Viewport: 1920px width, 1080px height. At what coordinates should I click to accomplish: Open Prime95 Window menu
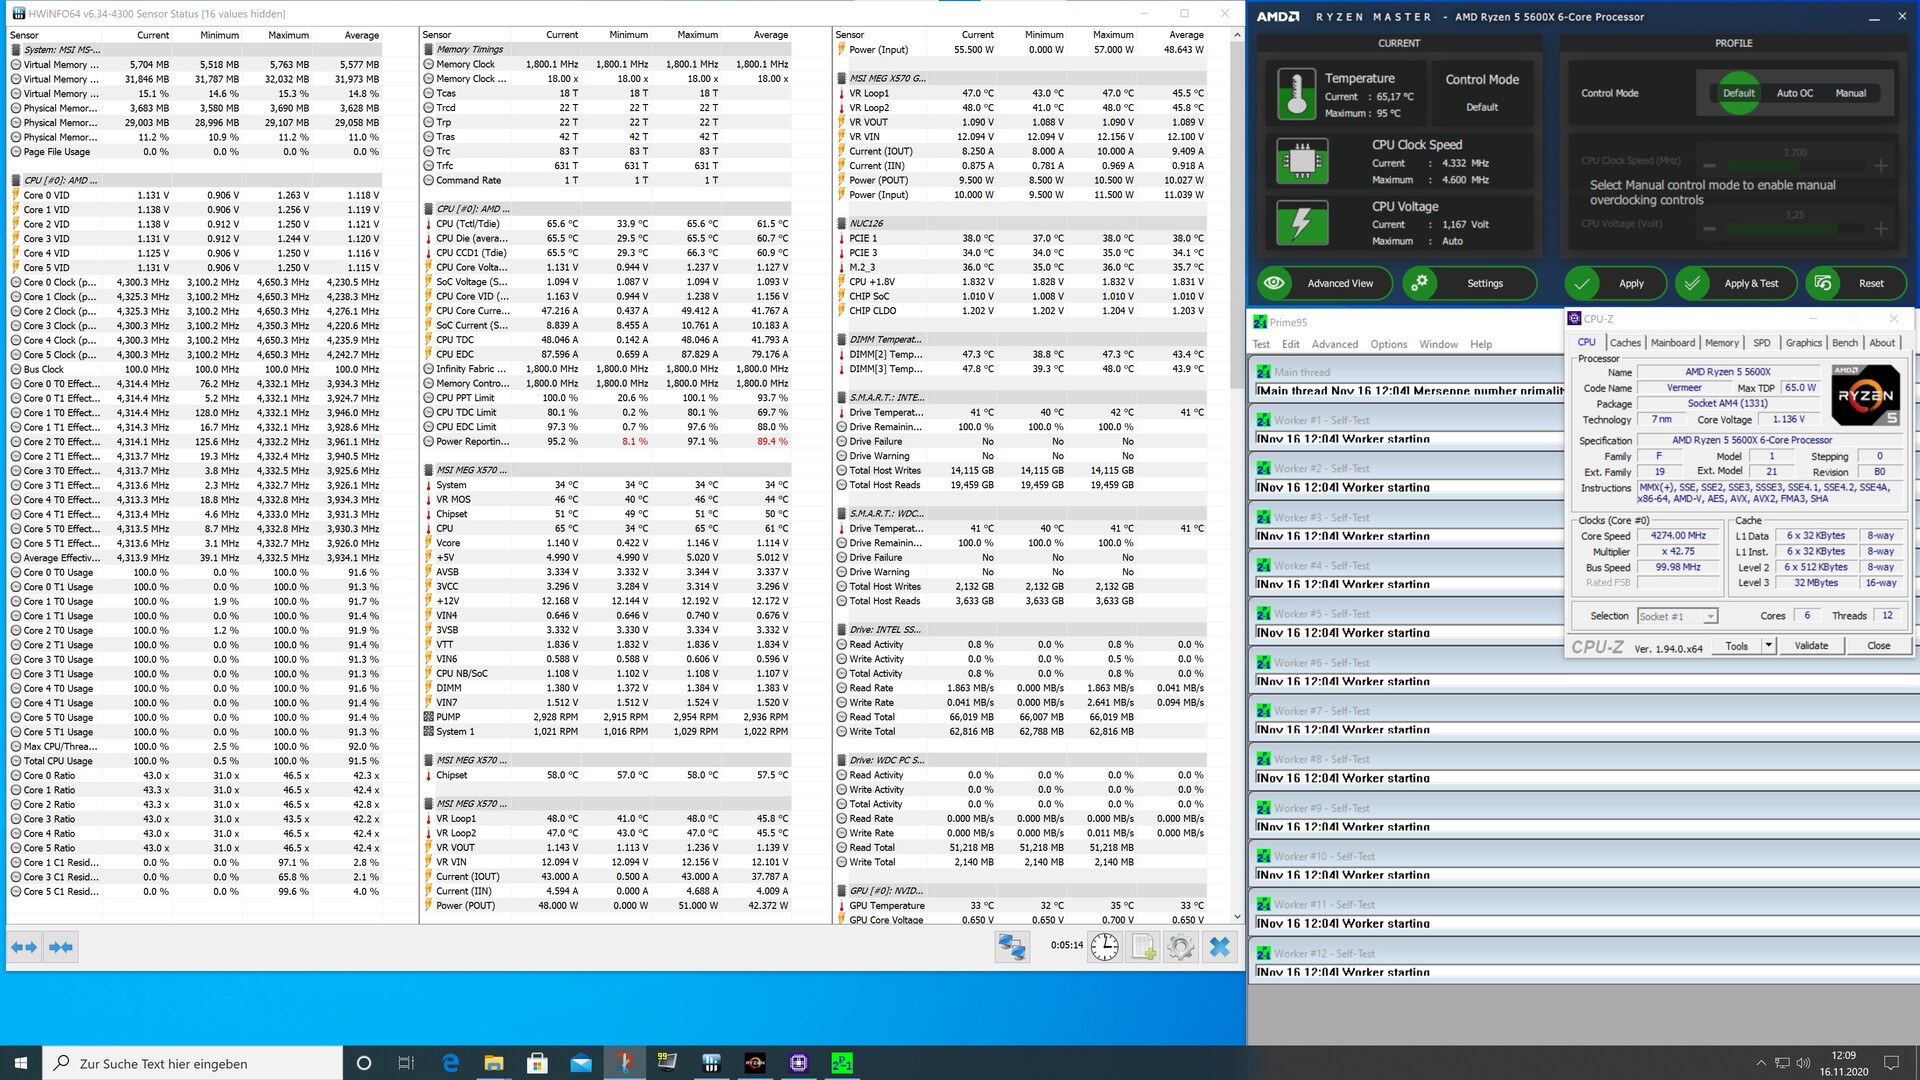tap(1438, 344)
